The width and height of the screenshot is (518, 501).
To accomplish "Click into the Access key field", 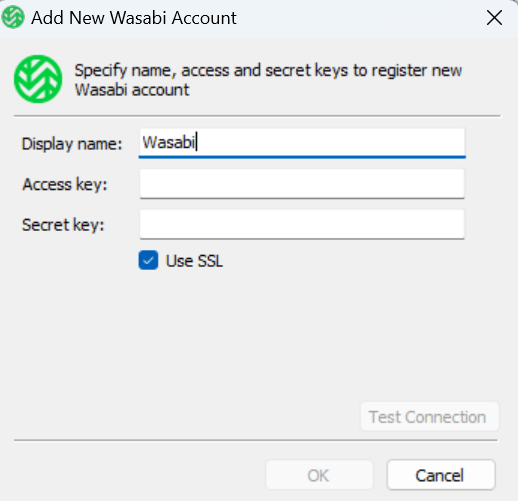I will pos(302,184).
